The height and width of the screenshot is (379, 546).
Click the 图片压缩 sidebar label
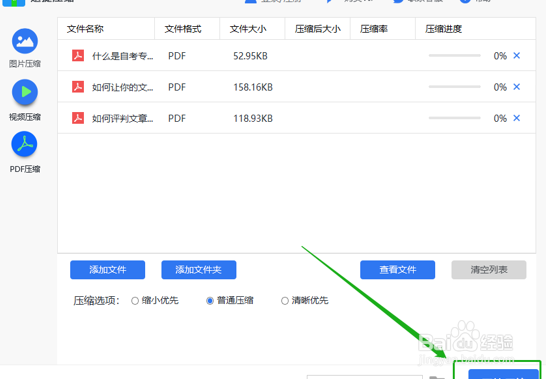point(25,64)
